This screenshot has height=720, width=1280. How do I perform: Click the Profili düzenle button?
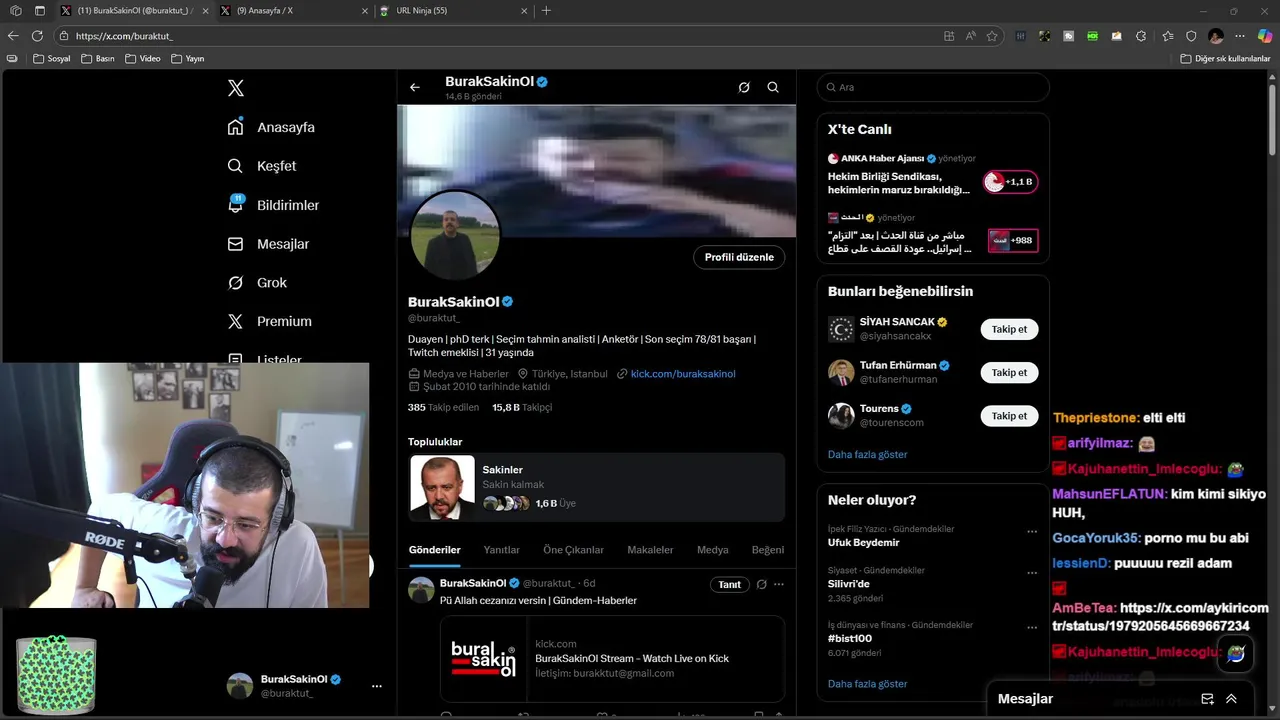tap(739, 257)
